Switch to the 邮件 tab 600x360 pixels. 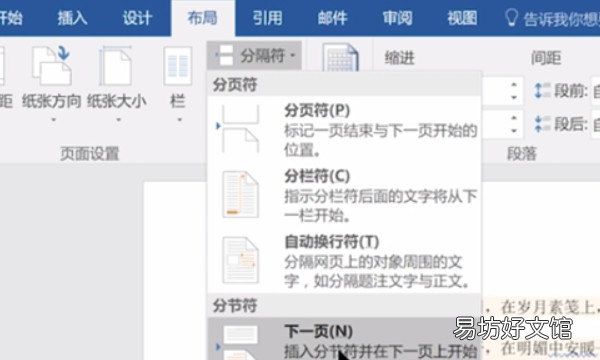333,18
